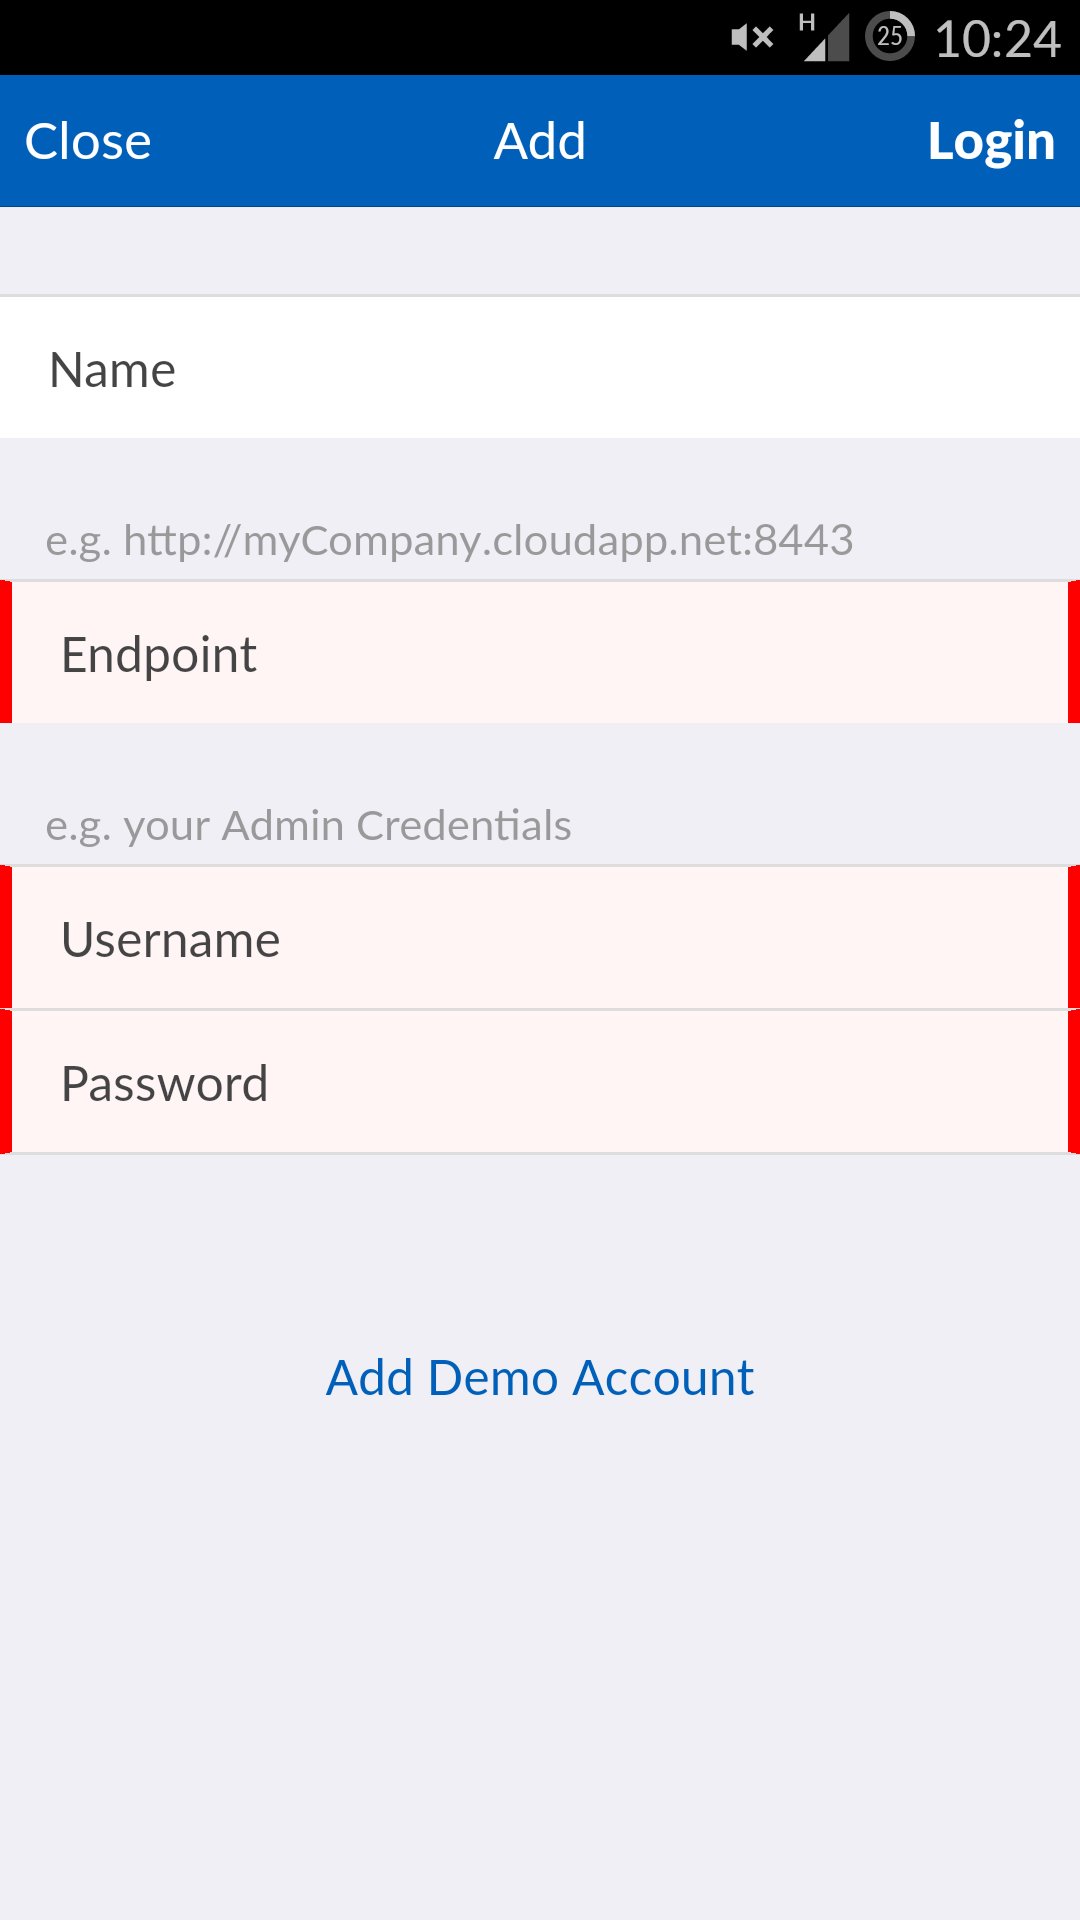Viewport: 1080px width, 1920px height.
Task: Tap the H network type indicator
Action: (807, 22)
